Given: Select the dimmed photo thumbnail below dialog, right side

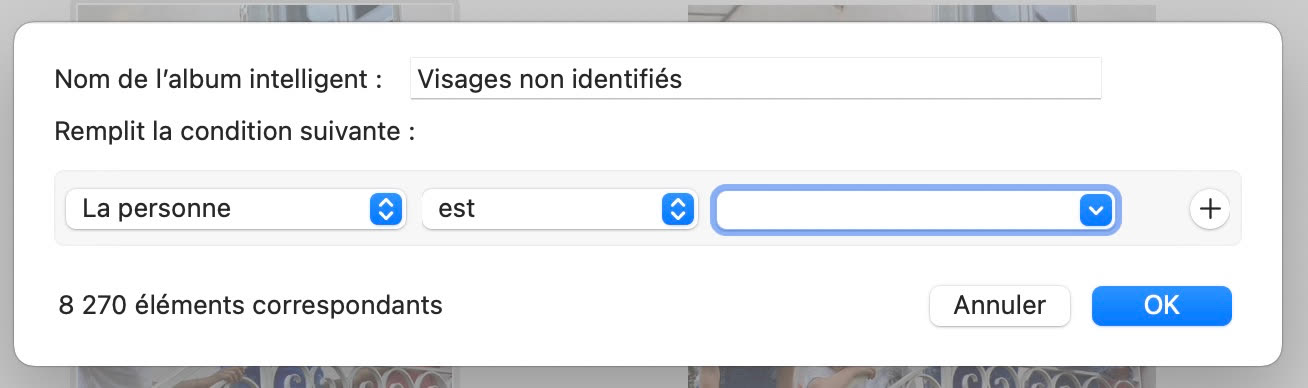Looking at the screenshot, I should pyautogui.click(x=922, y=376).
